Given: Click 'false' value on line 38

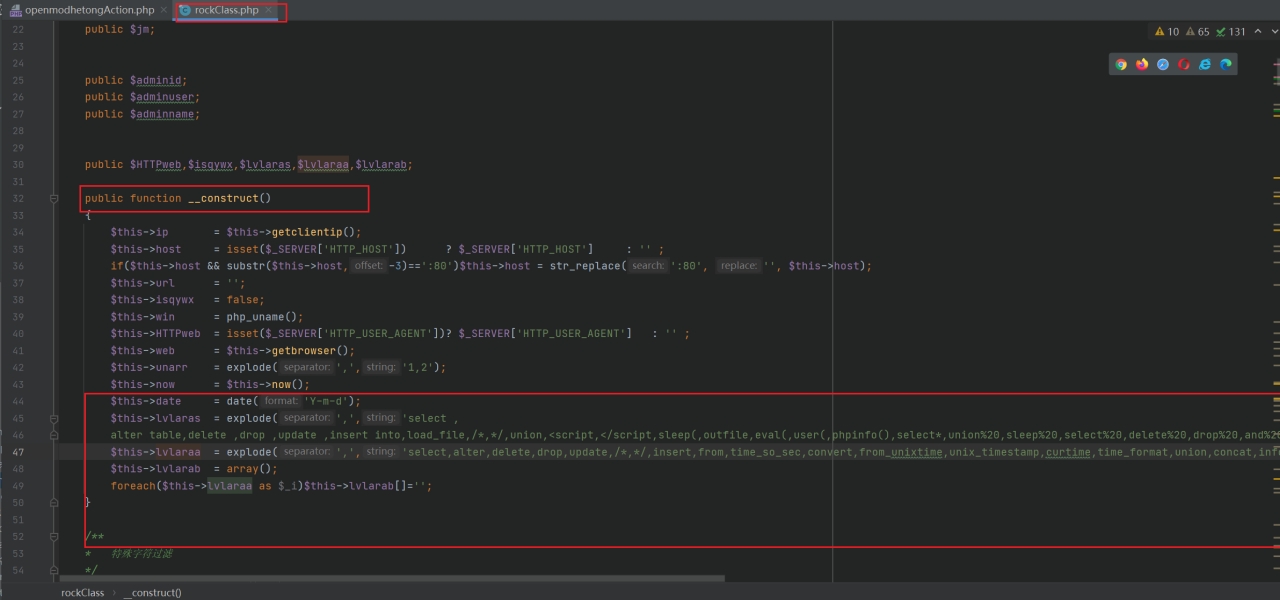Looking at the screenshot, I should click(243, 300).
